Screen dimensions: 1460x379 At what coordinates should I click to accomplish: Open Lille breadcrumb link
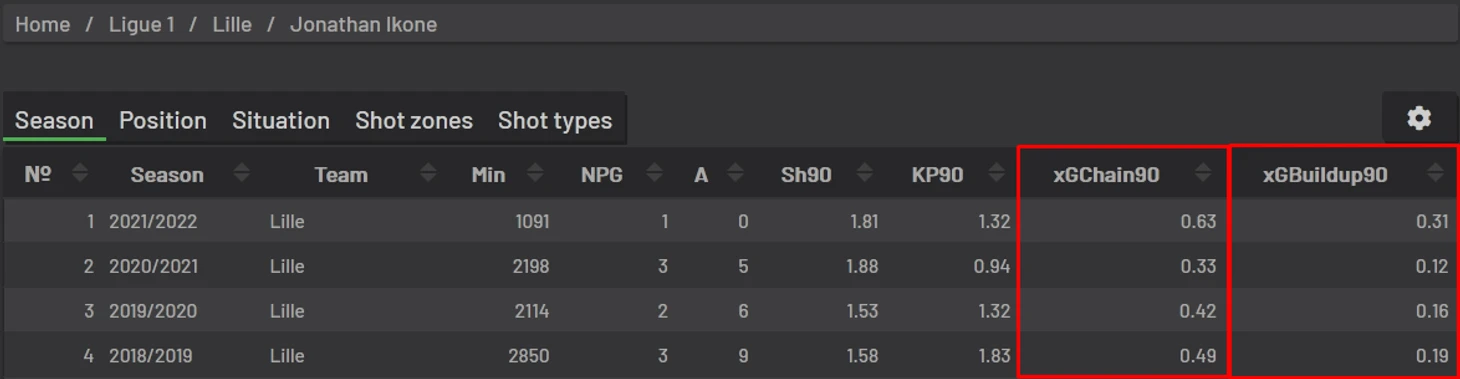(x=232, y=24)
